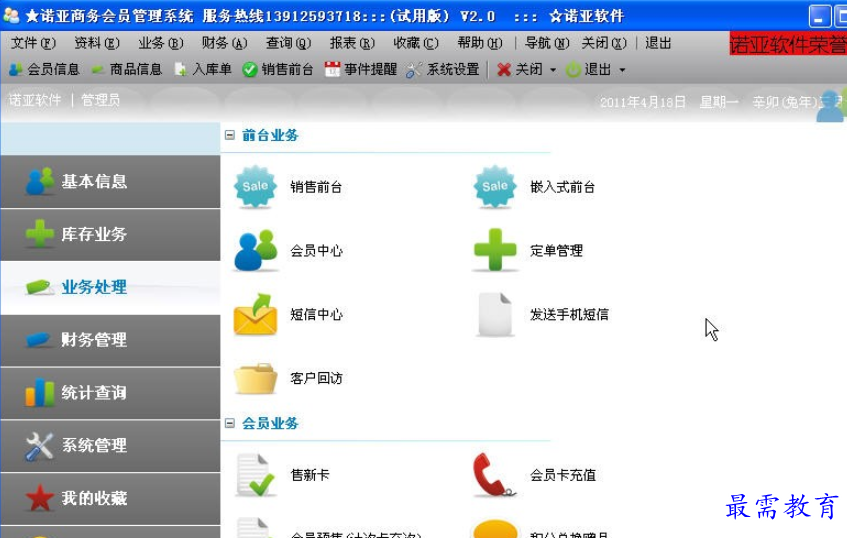This screenshot has width=847, height=538.
Task: Click the red X 关闭 toolbar icon
Action: tap(503, 69)
